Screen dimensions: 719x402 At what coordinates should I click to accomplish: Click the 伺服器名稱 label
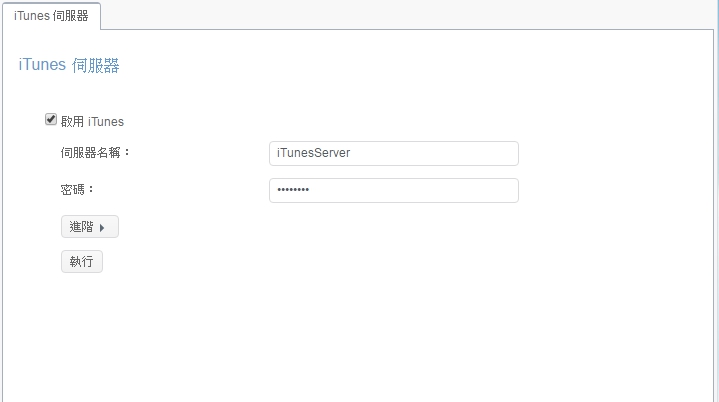click(95, 153)
